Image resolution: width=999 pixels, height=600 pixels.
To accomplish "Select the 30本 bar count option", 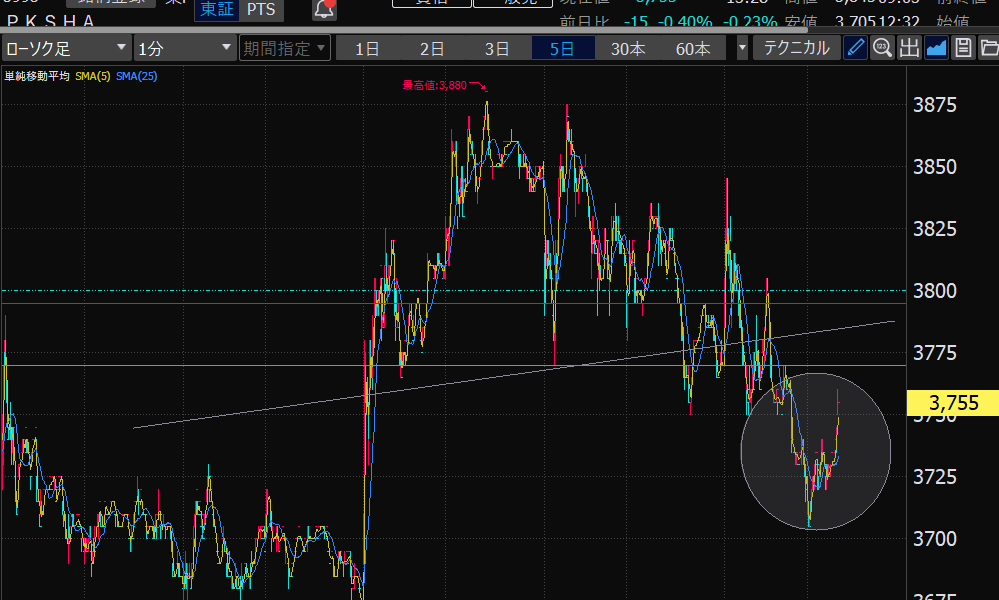I will [628, 48].
